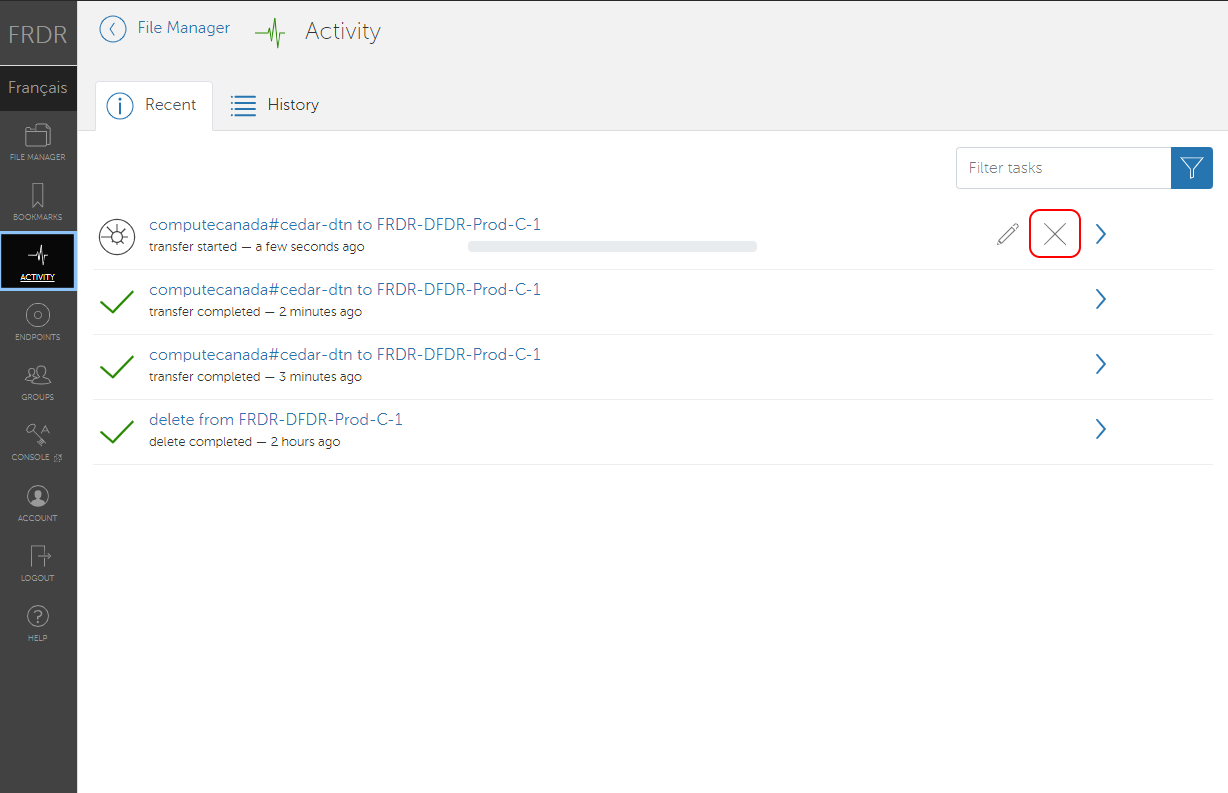The image size is (1228, 793).
Task: Click the back arrow circle icon
Action: [113, 29]
